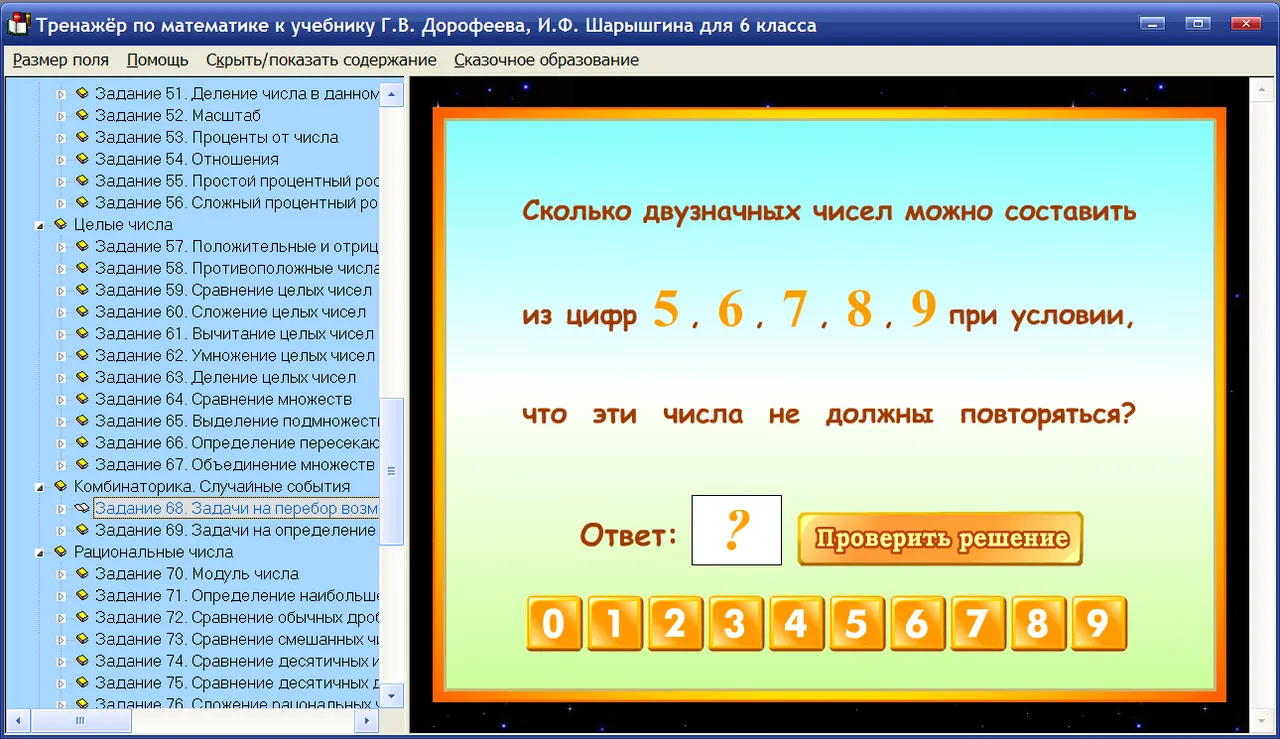Click the book icon beside Целые числа
Screen dimensions: 1280x739
(x=61, y=224)
